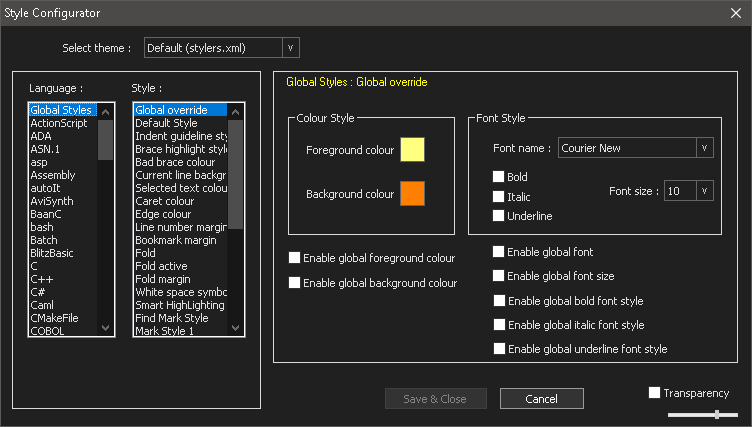Check Enable global font
The width and height of the screenshot is (752, 427).
[x=498, y=251]
